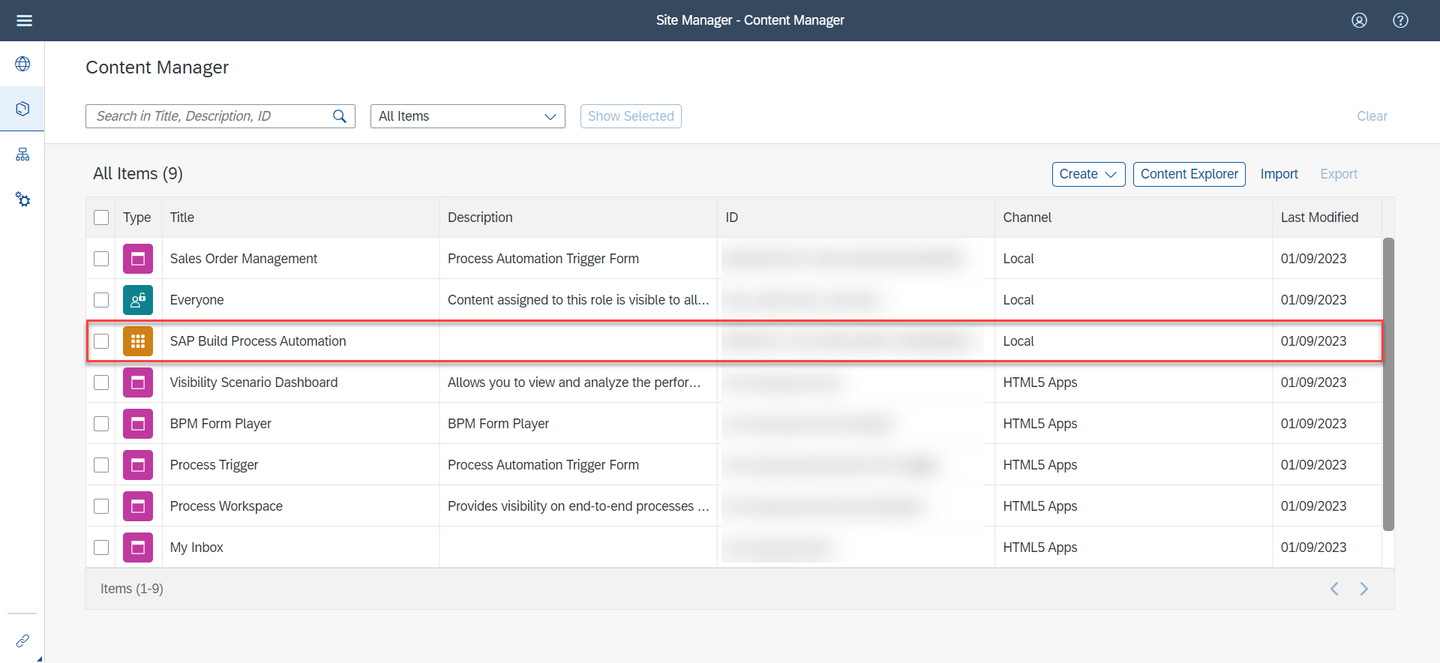This screenshot has width=1440, height=663.
Task: Click the 'All Items (9)' table heading
Action: tap(138, 174)
